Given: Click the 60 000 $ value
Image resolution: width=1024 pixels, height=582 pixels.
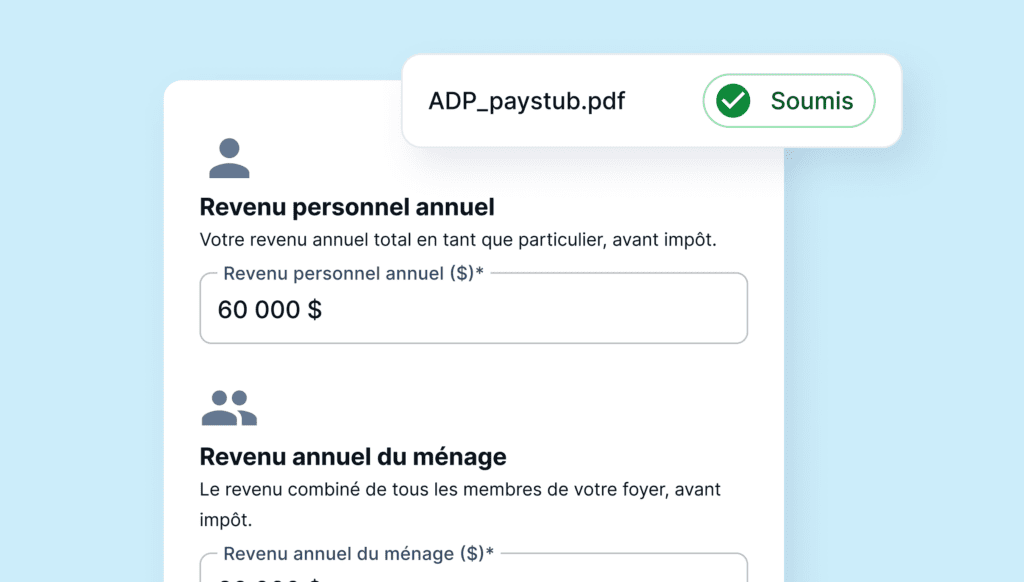Looking at the screenshot, I should pos(270,310).
